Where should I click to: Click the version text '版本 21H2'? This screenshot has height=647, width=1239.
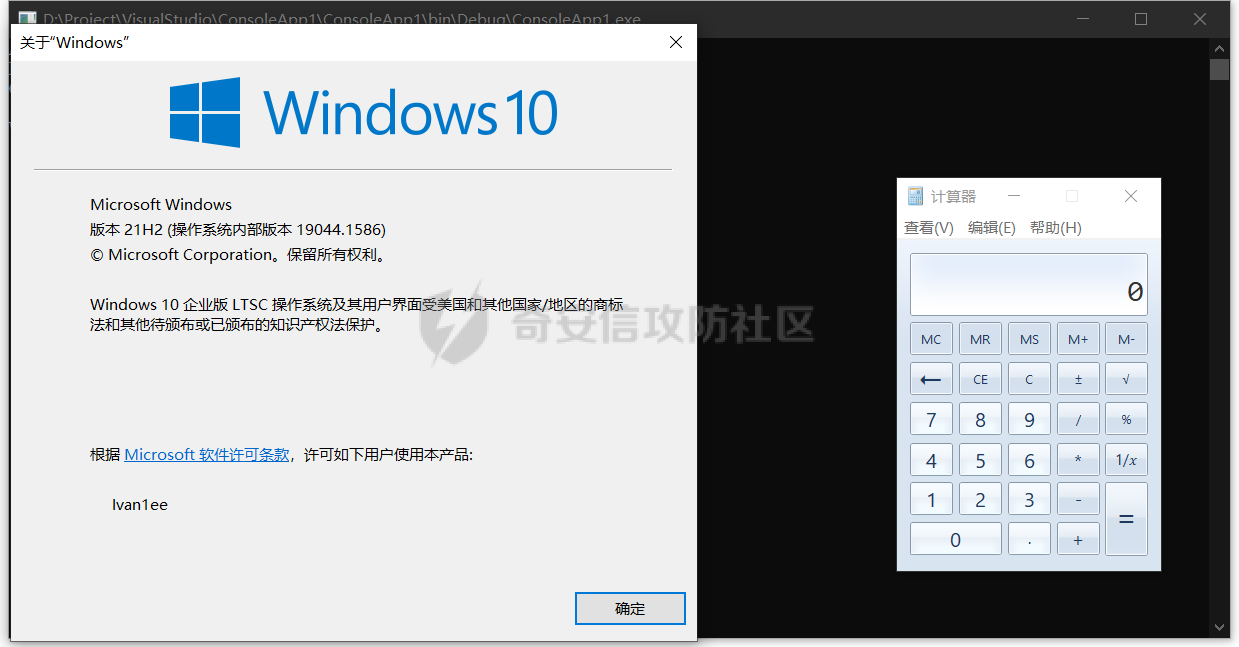tap(127, 229)
